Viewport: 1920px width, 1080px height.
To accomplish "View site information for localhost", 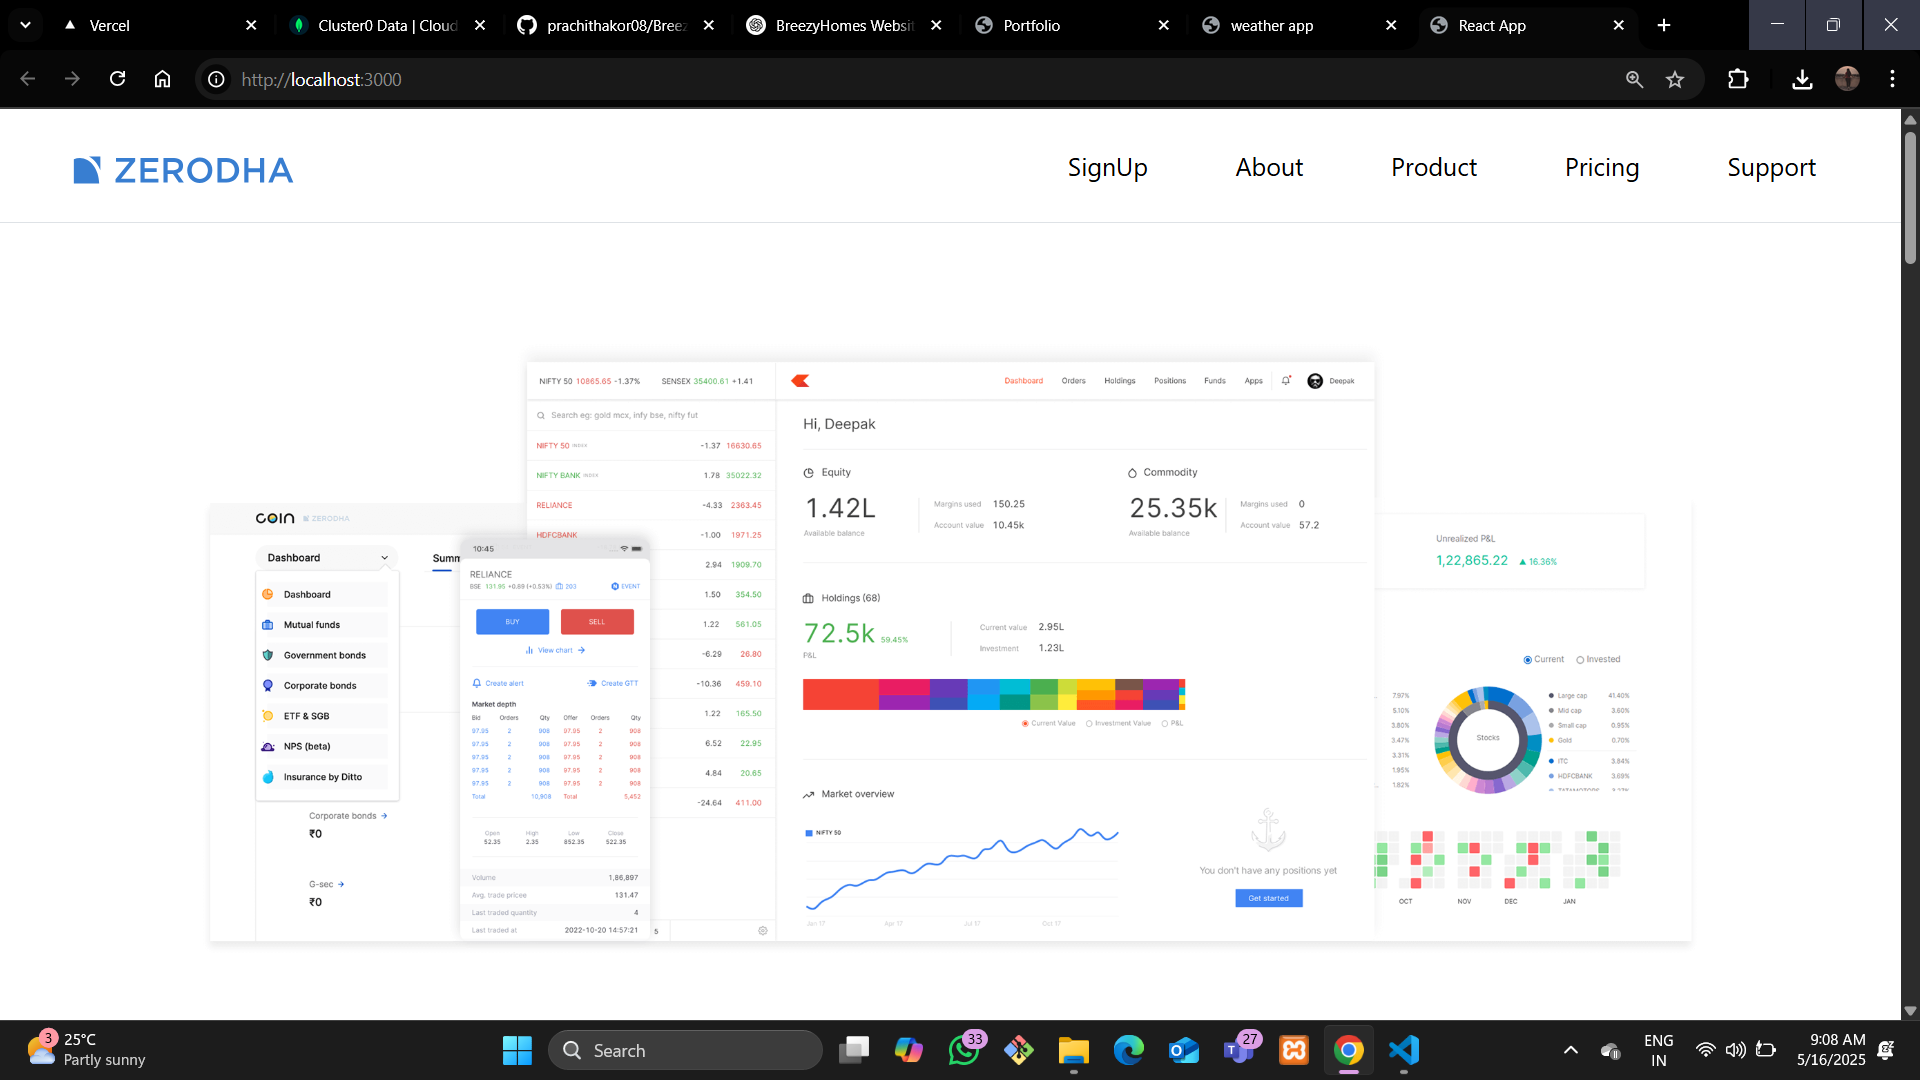I will (216, 79).
